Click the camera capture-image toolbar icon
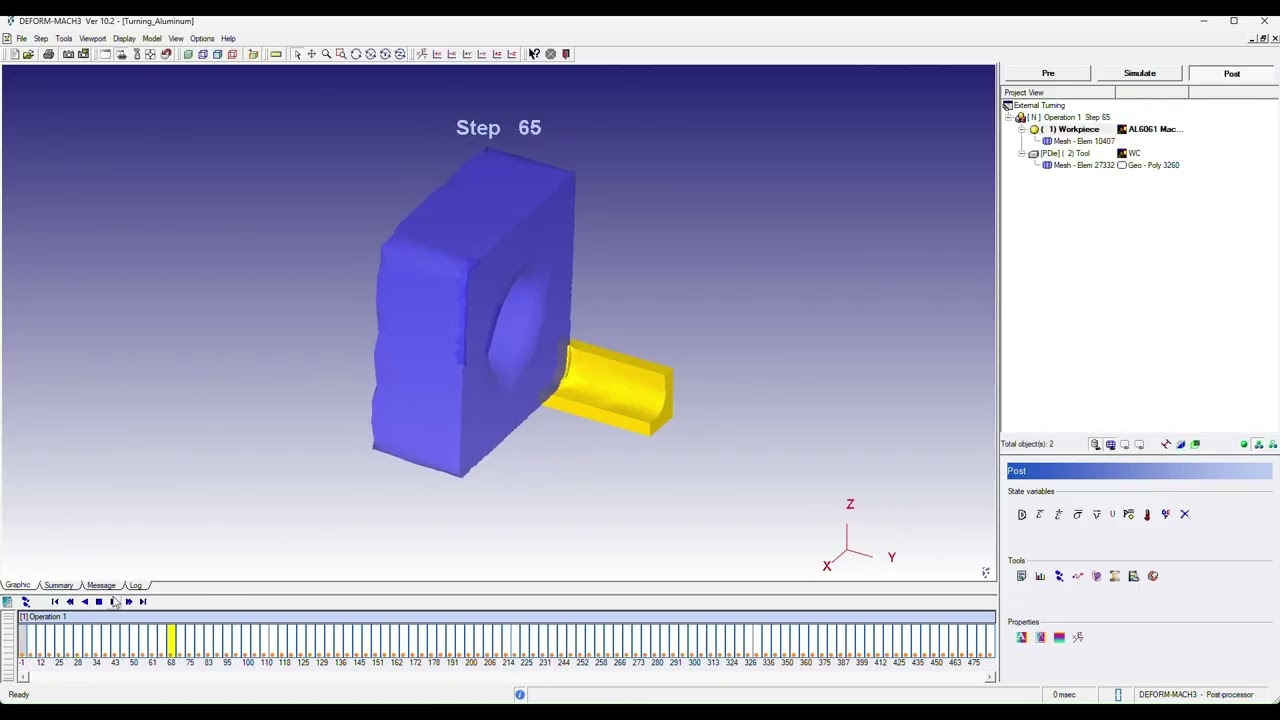The height and width of the screenshot is (720, 1280). tap(68, 54)
